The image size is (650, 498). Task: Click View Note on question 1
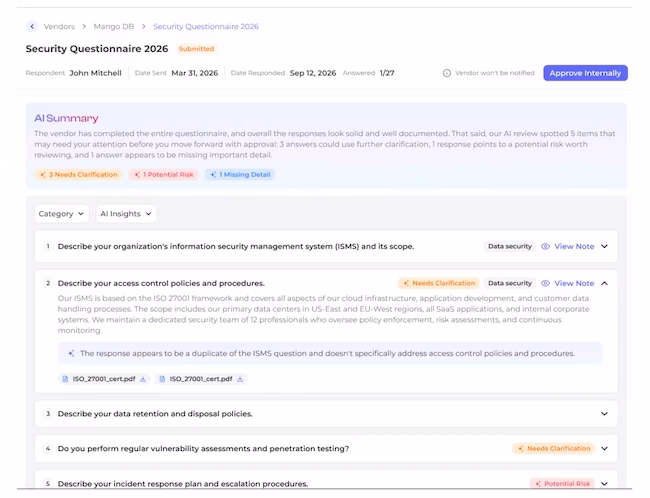click(574, 246)
